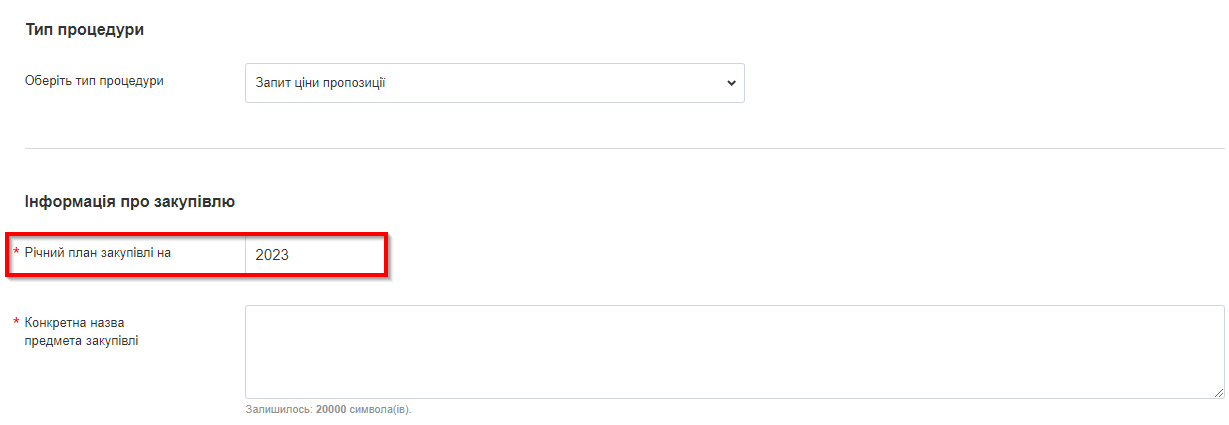Click the 'символа(ів)' counter text
Viewport: 1229px width, 425px height.
(380, 410)
